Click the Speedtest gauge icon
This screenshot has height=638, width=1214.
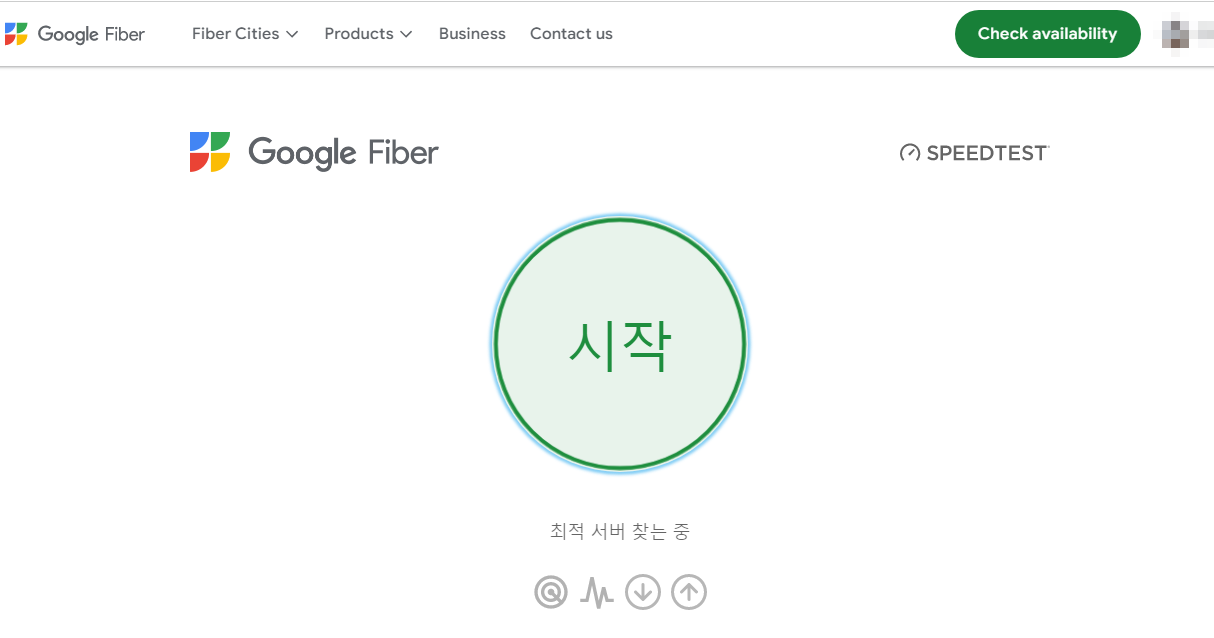[x=908, y=153]
